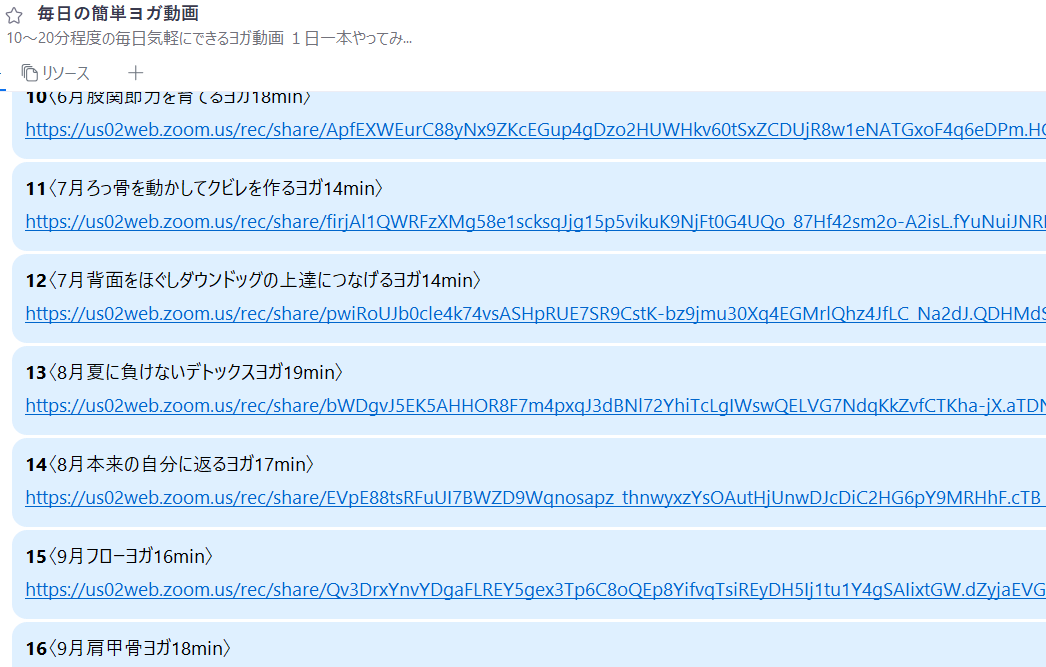This screenshot has height=667, width=1046.
Task: Add a new tab with plus icon
Action: pyautogui.click(x=135, y=73)
